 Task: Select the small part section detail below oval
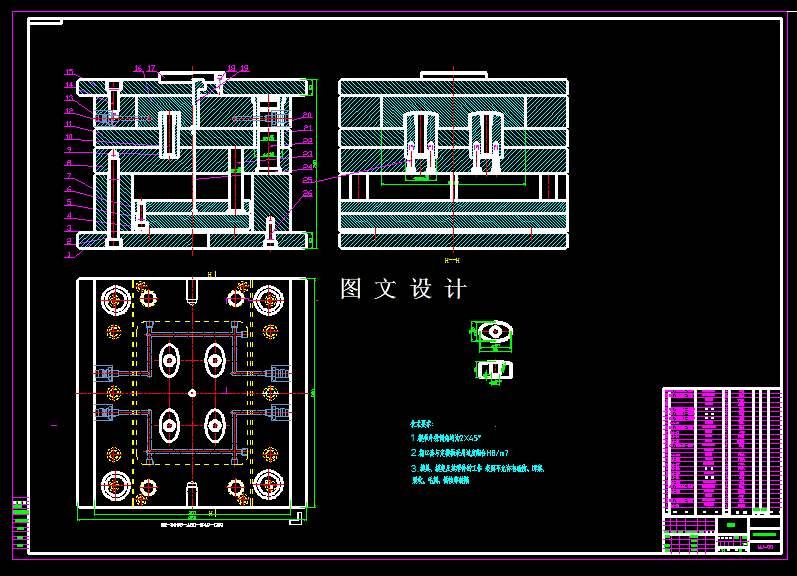493,372
